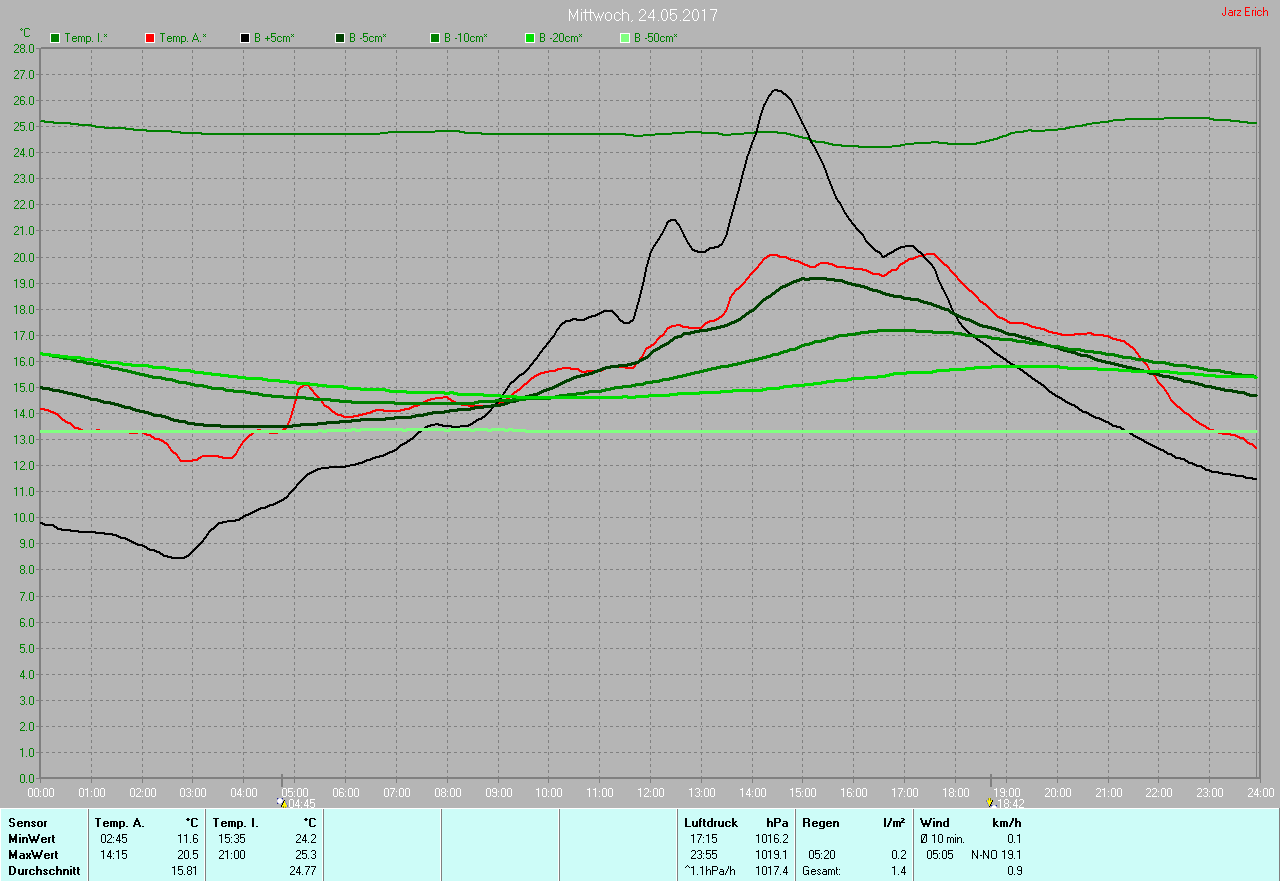This screenshot has height=881, width=1280.
Task: Select the Regen column header
Action: 820,823
